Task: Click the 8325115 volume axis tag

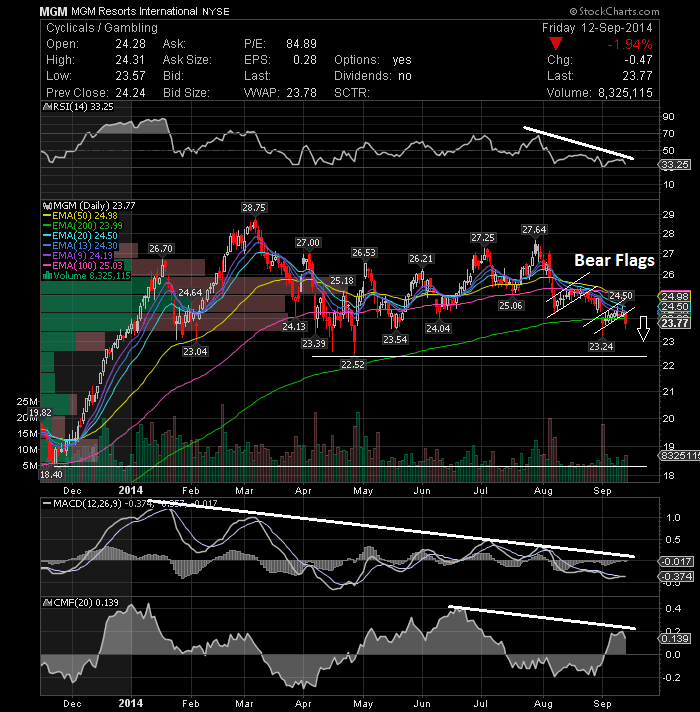Action: tap(679, 455)
